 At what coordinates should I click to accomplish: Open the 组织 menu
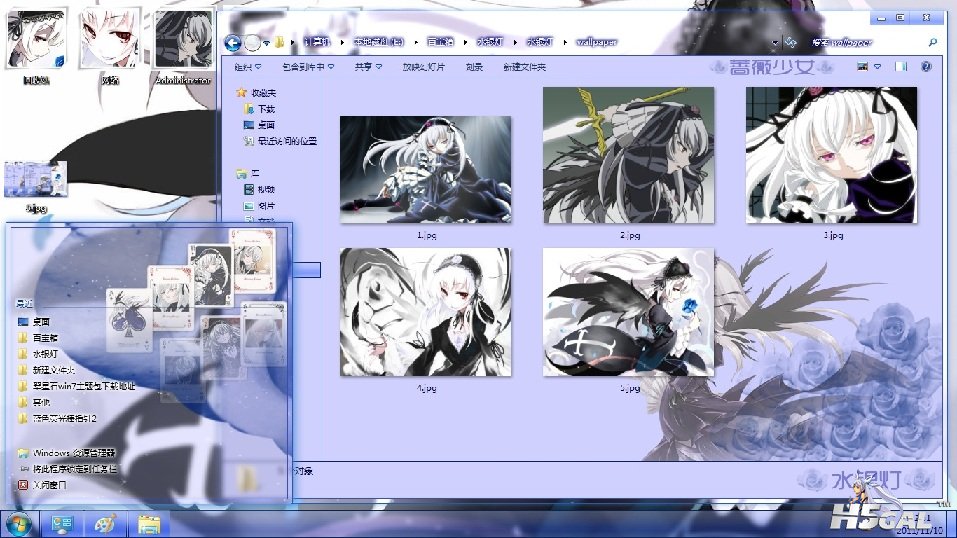(248, 67)
